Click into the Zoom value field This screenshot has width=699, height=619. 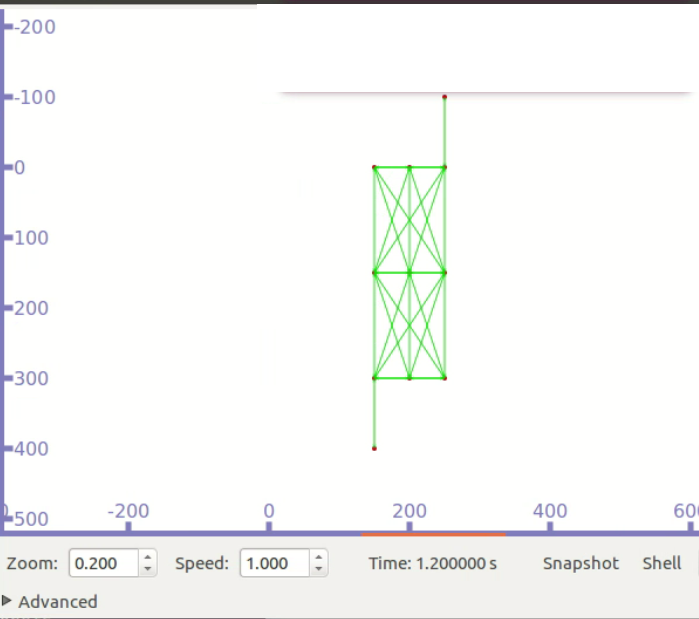pos(102,563)
